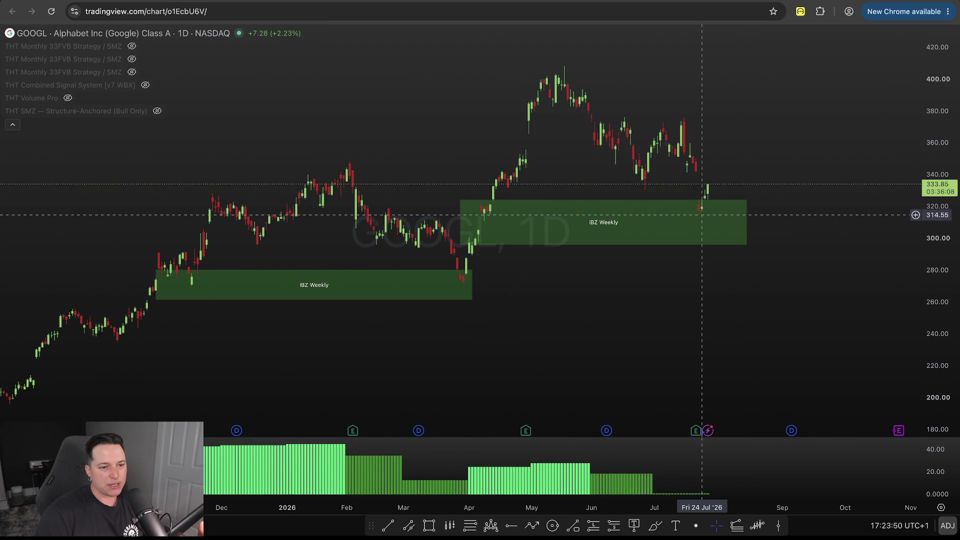Click the dividend marker near September

pyautogui.click(x=791, y=430)
